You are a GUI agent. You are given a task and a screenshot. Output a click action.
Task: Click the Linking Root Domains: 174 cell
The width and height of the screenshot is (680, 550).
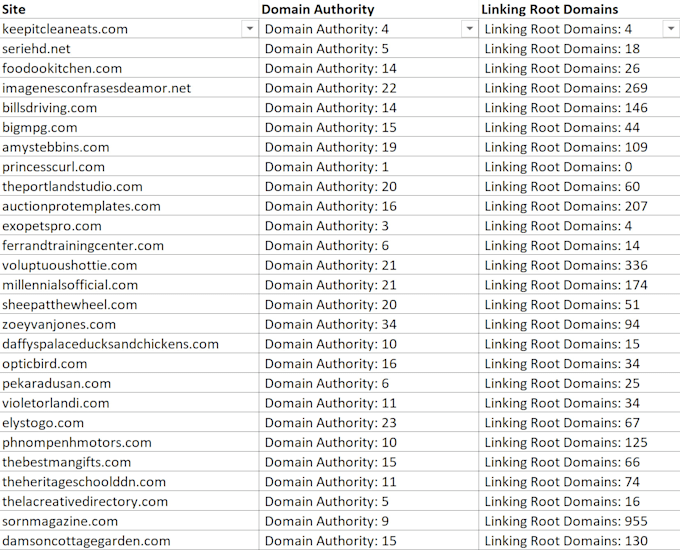coord(580,285)
